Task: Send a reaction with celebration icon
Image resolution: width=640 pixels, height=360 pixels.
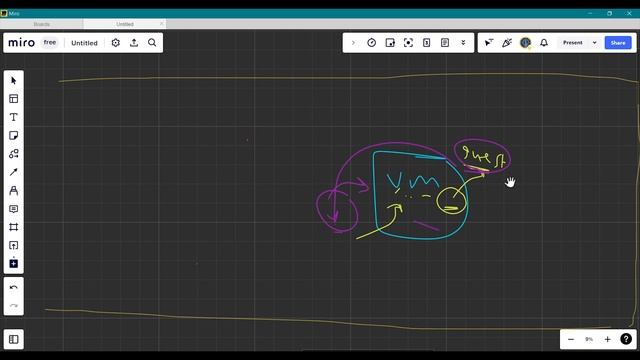Action: (507, 43)
